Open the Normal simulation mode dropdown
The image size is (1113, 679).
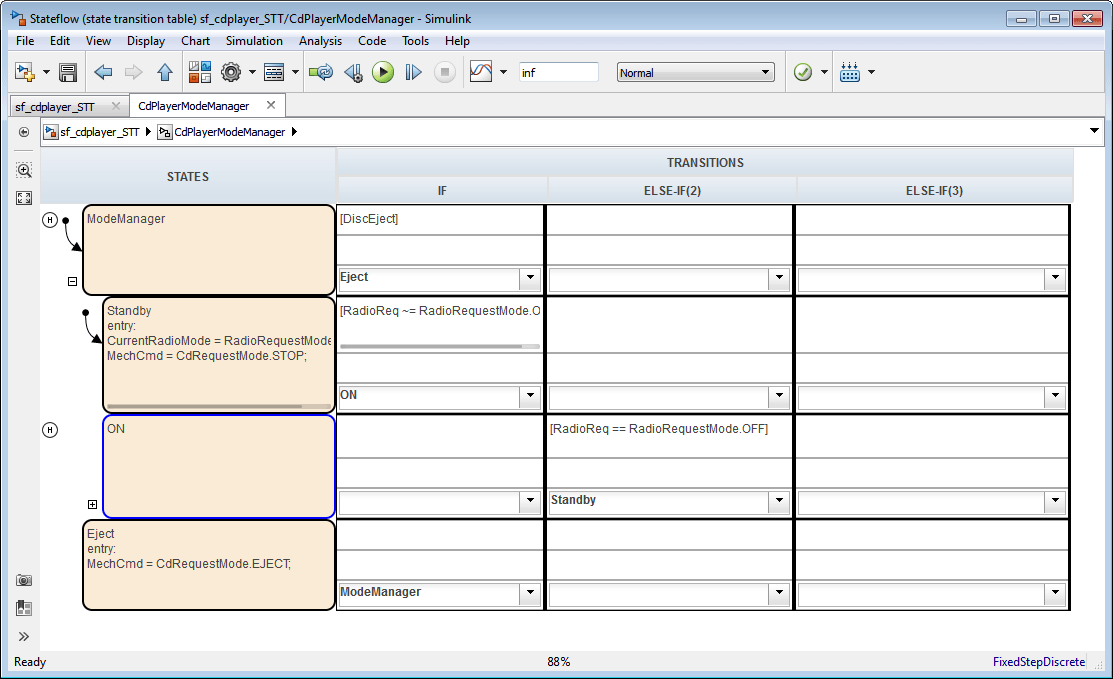click(695, 72)
